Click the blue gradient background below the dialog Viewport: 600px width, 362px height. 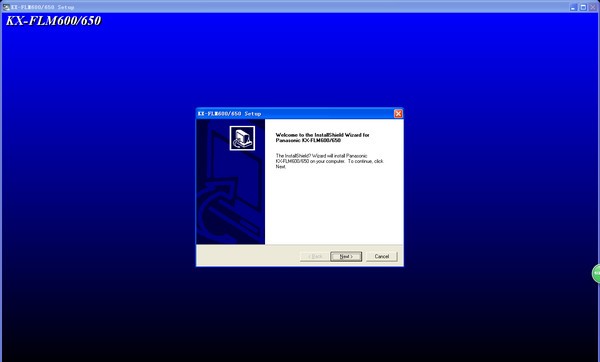300,314
